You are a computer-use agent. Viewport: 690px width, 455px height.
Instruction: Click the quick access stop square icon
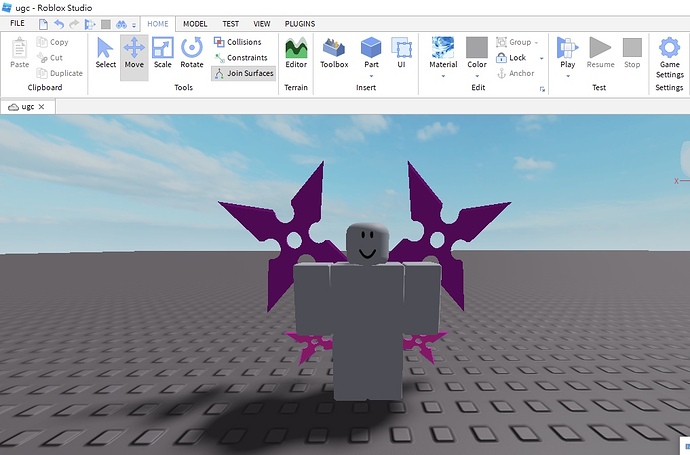click(x=106, y=24)
